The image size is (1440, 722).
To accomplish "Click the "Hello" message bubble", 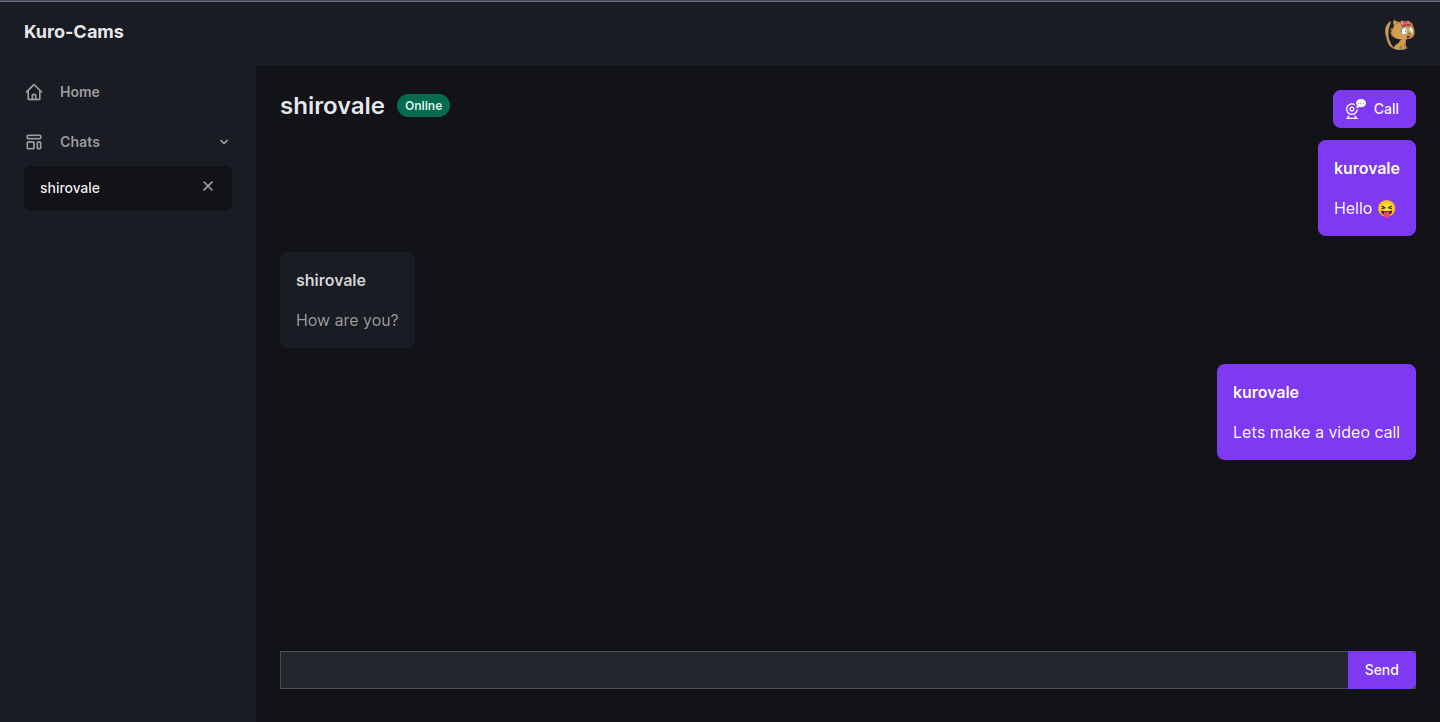I will click(1367, 188).
